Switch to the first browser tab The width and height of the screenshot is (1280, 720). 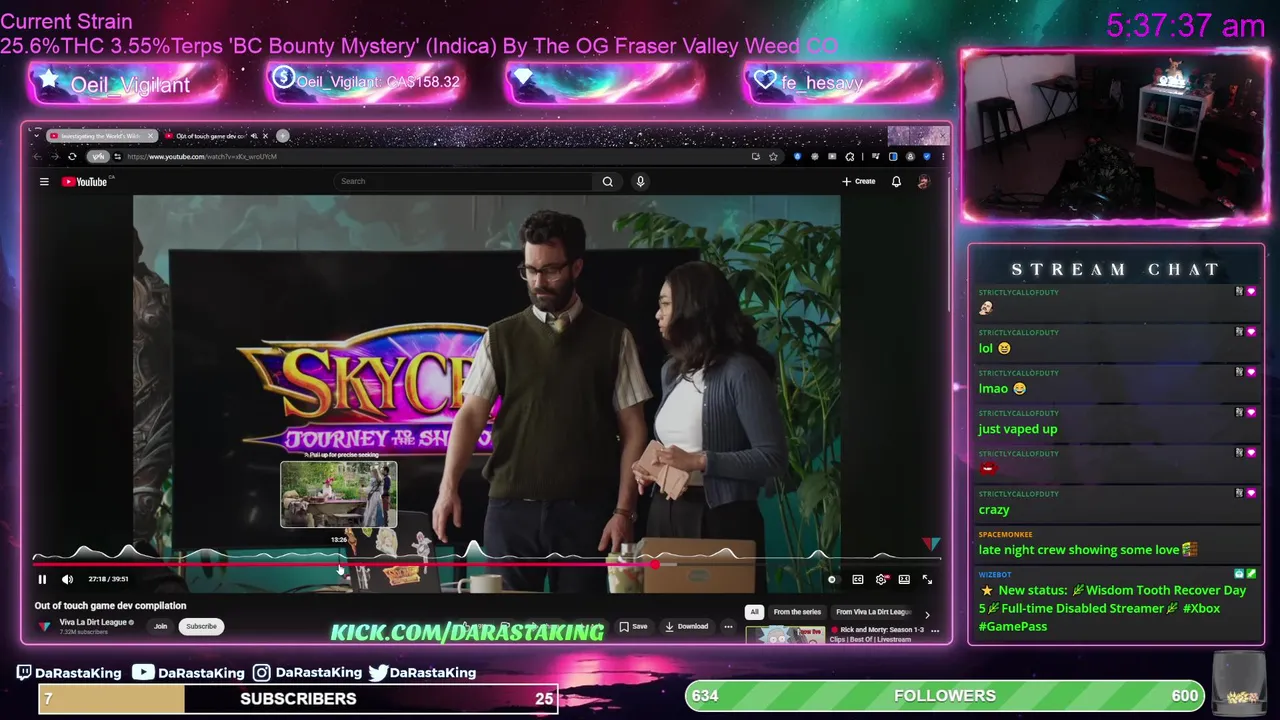101,136
